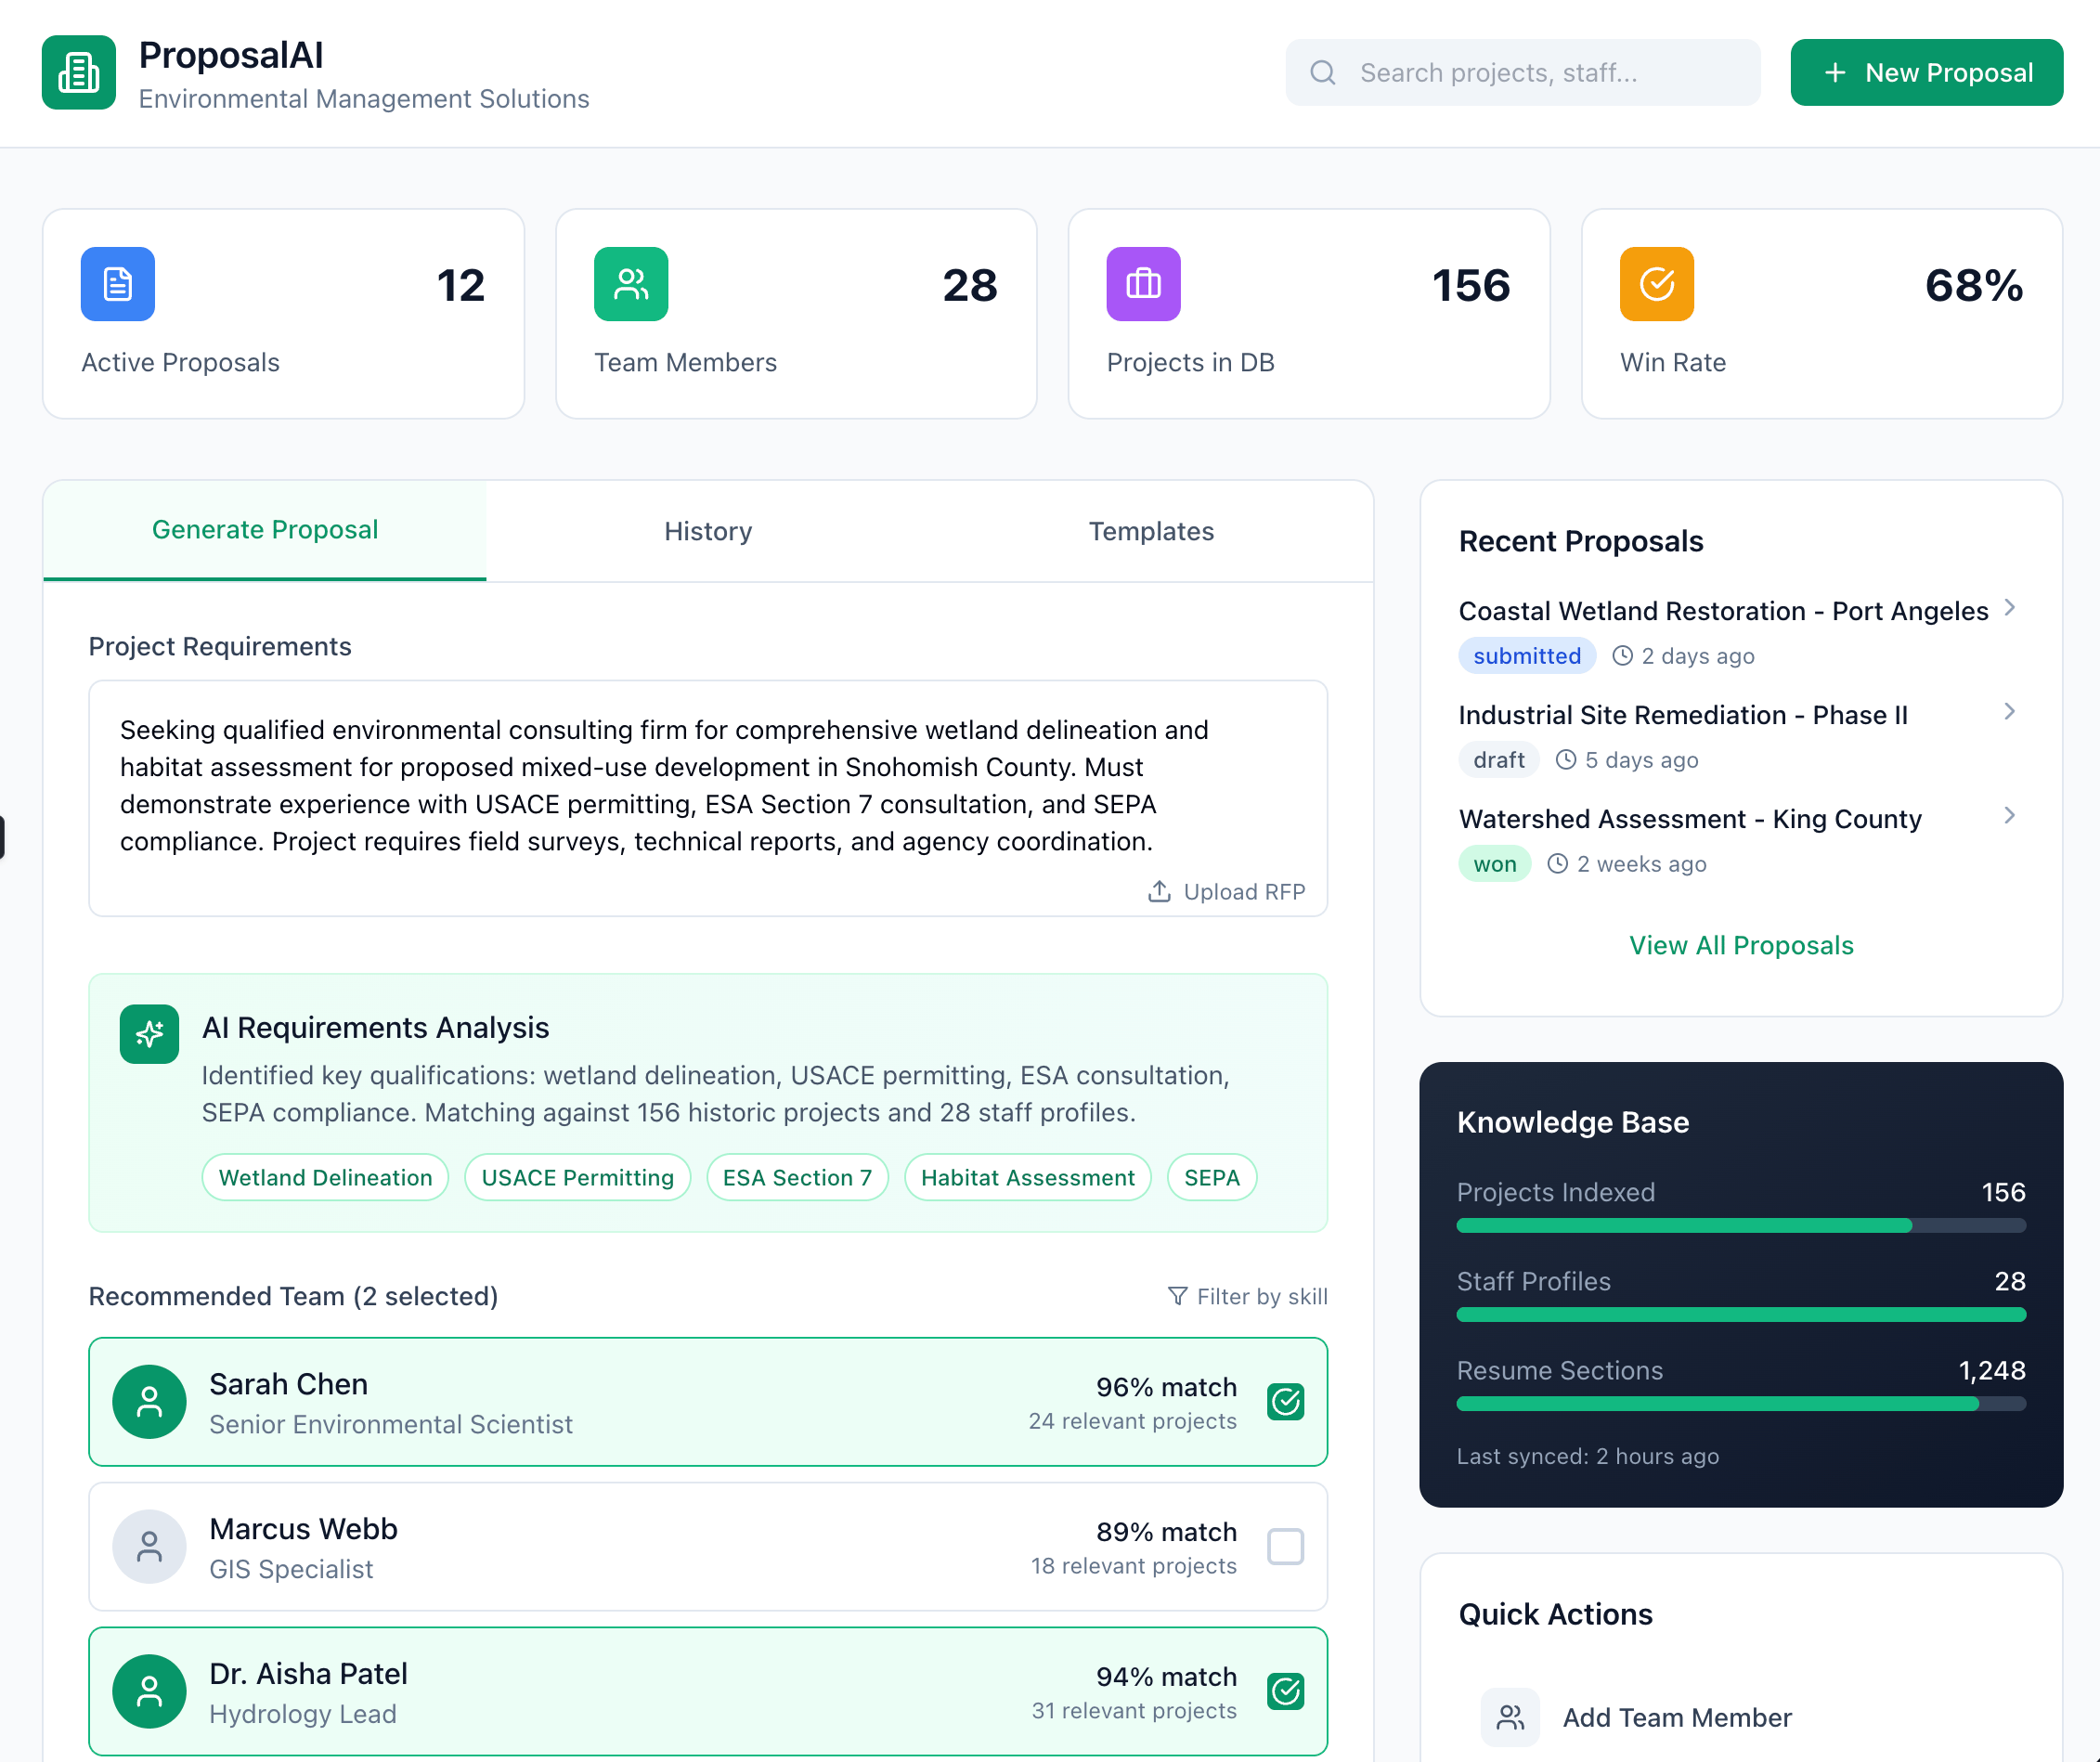This screenshot has height=1762, width=2100.
Task: Click Dr. Aisha Patel's avatar icon
Action: (x=149, y=1692)
